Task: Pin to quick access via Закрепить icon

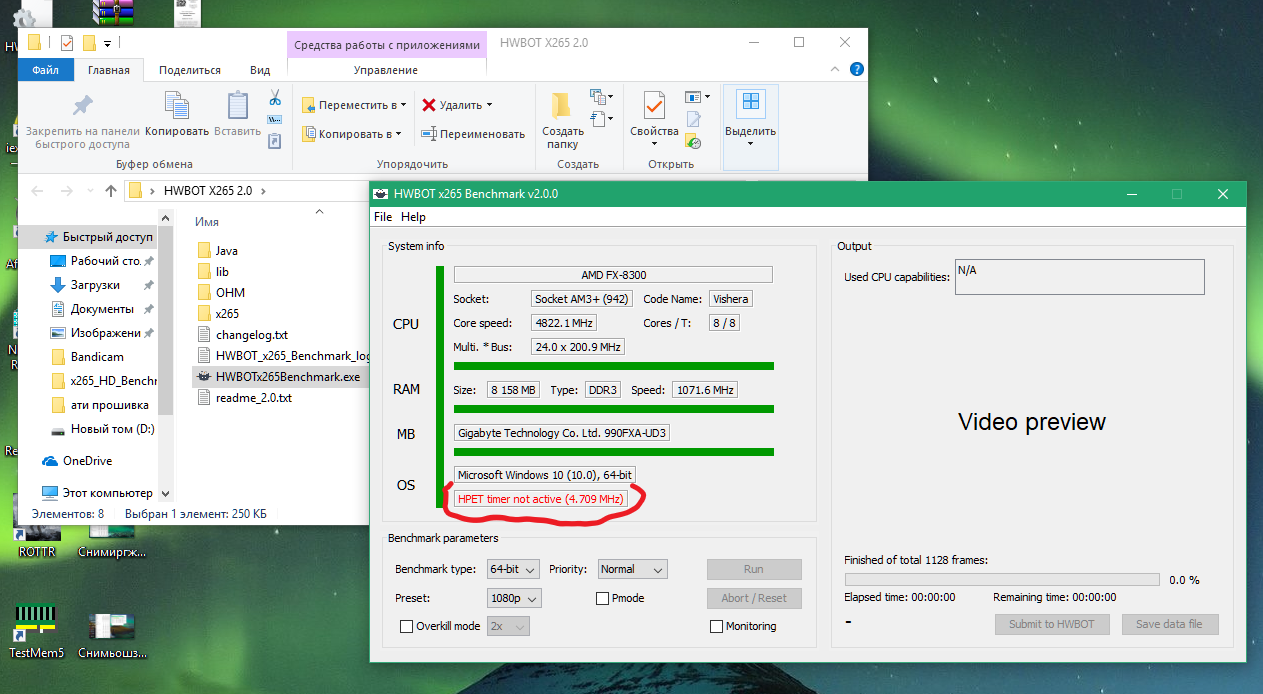Action: click(x=83, y=106)
